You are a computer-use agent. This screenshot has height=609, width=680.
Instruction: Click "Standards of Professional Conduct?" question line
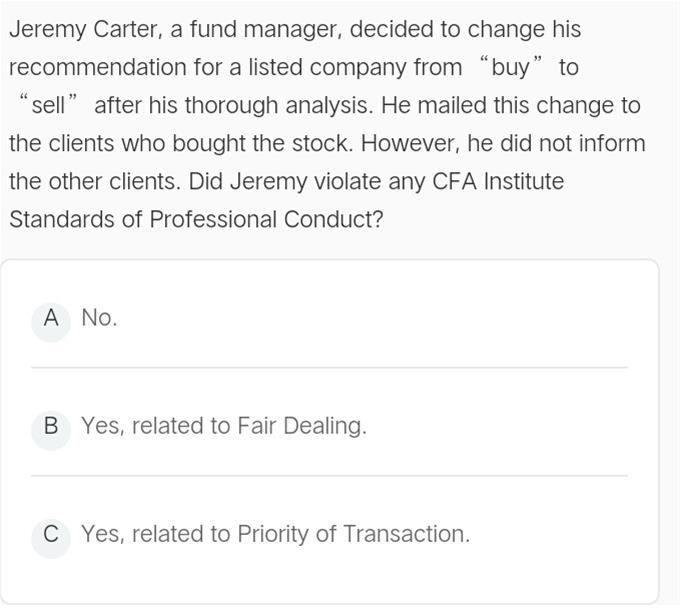(196, 219)
